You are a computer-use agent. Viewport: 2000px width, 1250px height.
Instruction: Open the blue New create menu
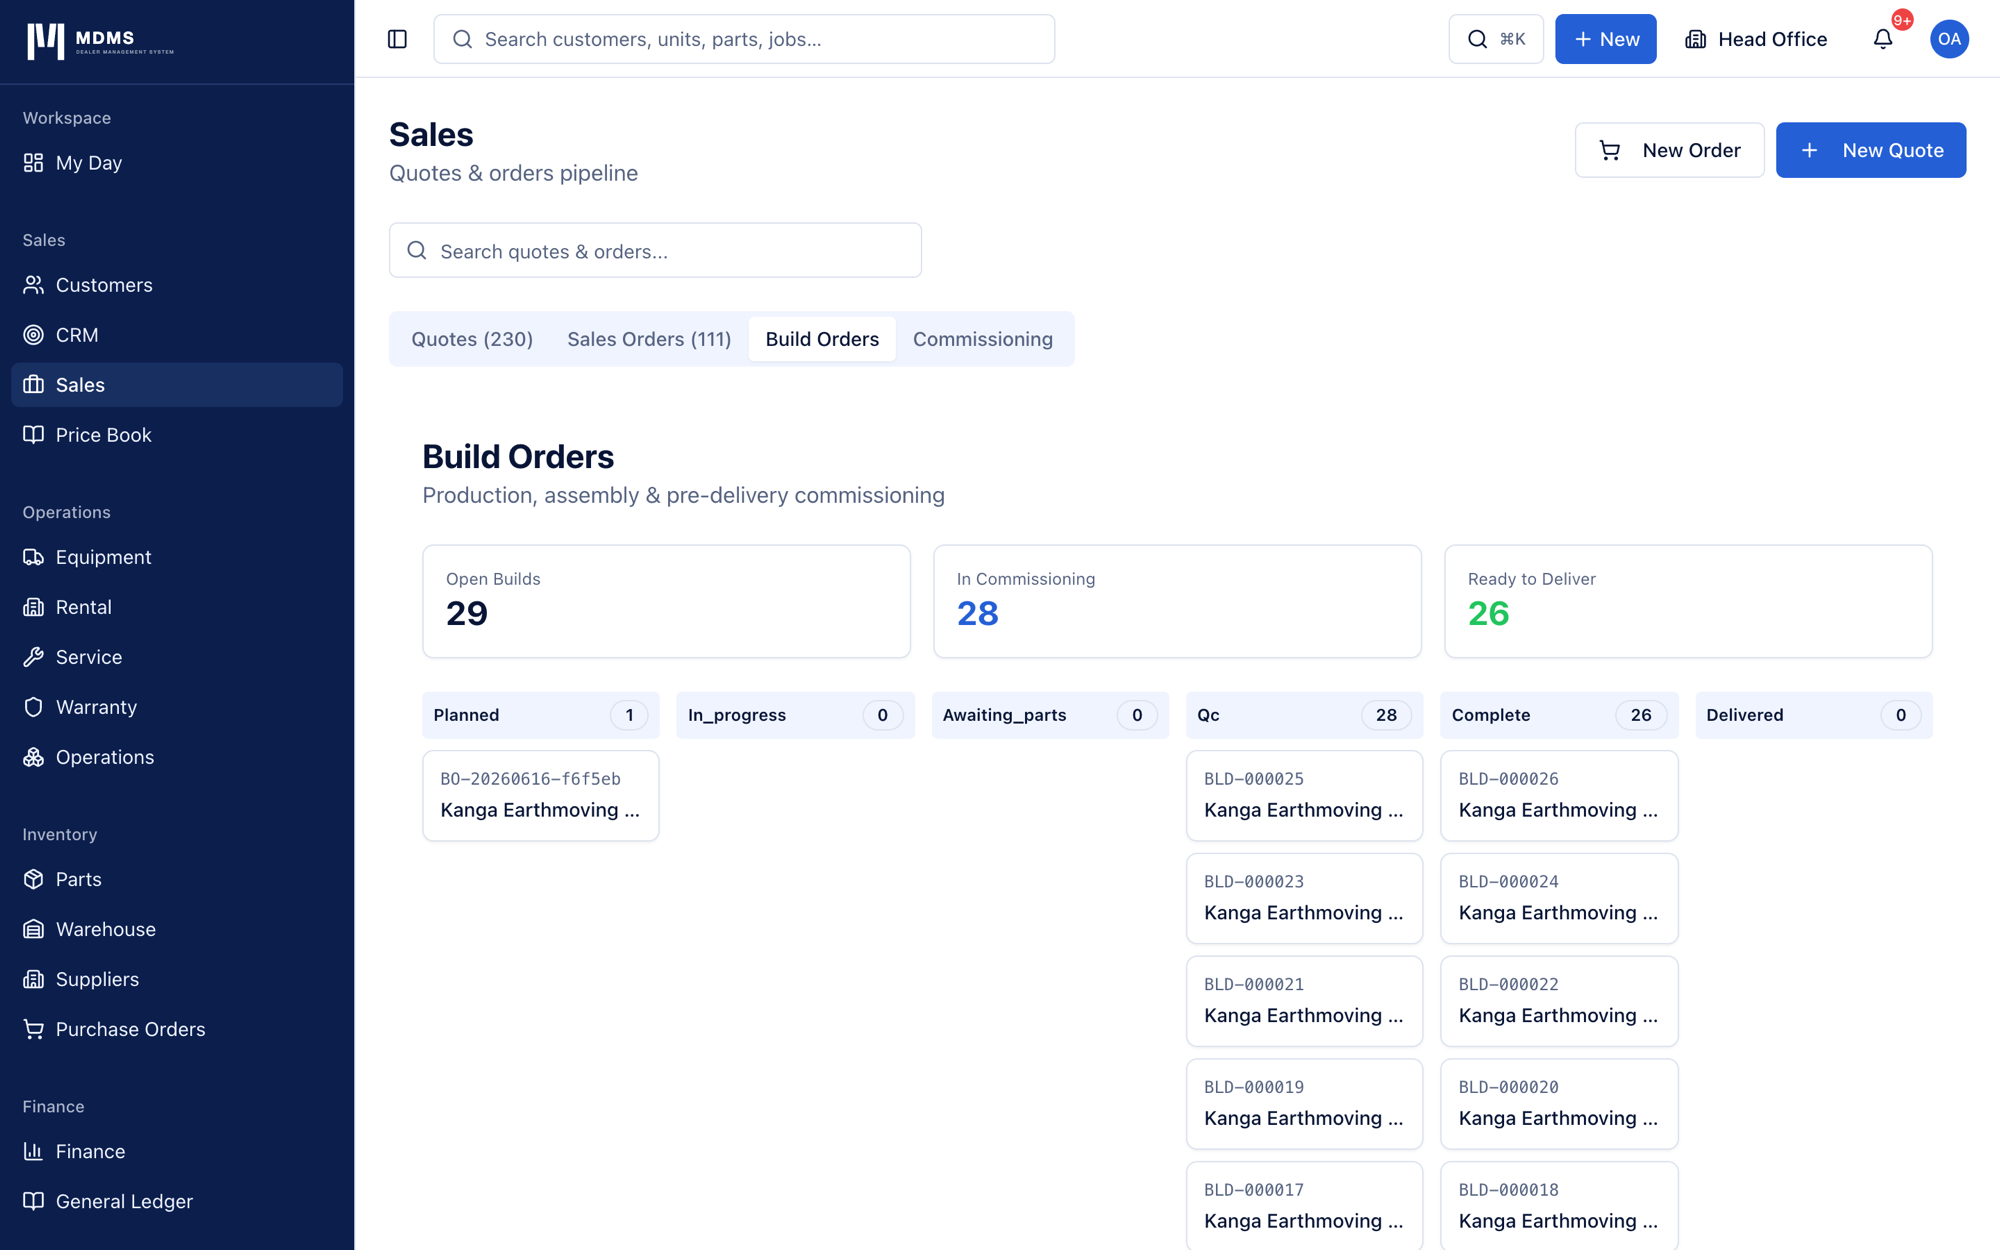tap(1605, 39)
